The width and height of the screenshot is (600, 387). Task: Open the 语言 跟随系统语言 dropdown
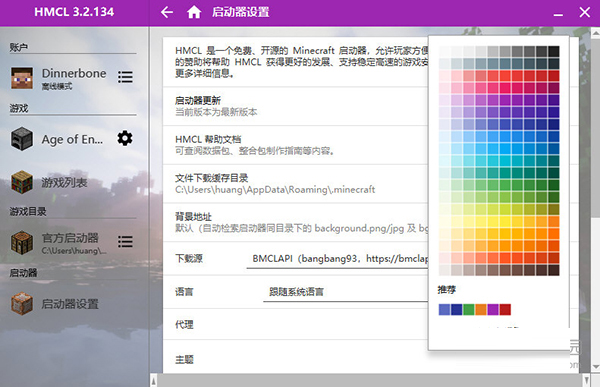(346, 292)
